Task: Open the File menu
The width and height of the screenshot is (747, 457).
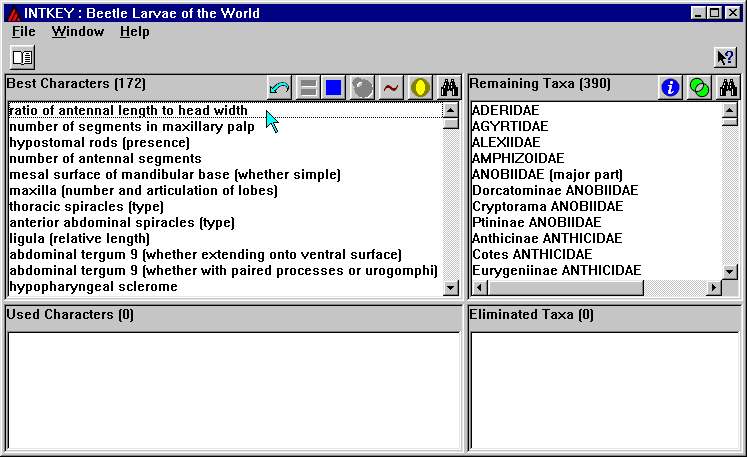Action: [23, 32]
